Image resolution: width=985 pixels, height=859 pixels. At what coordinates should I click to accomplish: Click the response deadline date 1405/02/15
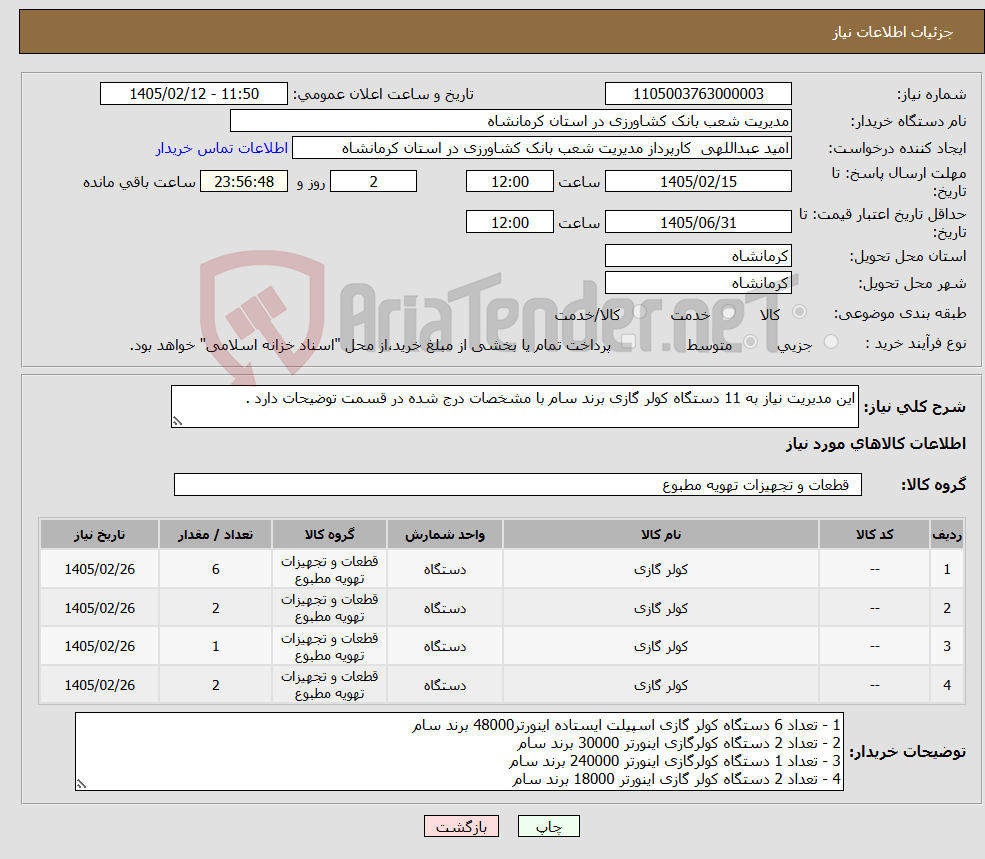698,182
